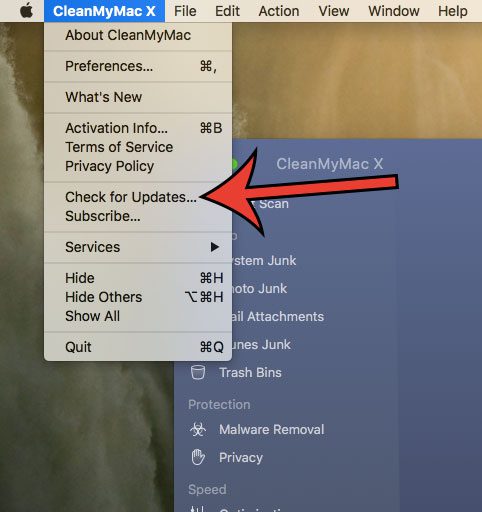Open Preferences… from the menu
The height and width of the screenshot is (512, 482).
click(138, 66)
